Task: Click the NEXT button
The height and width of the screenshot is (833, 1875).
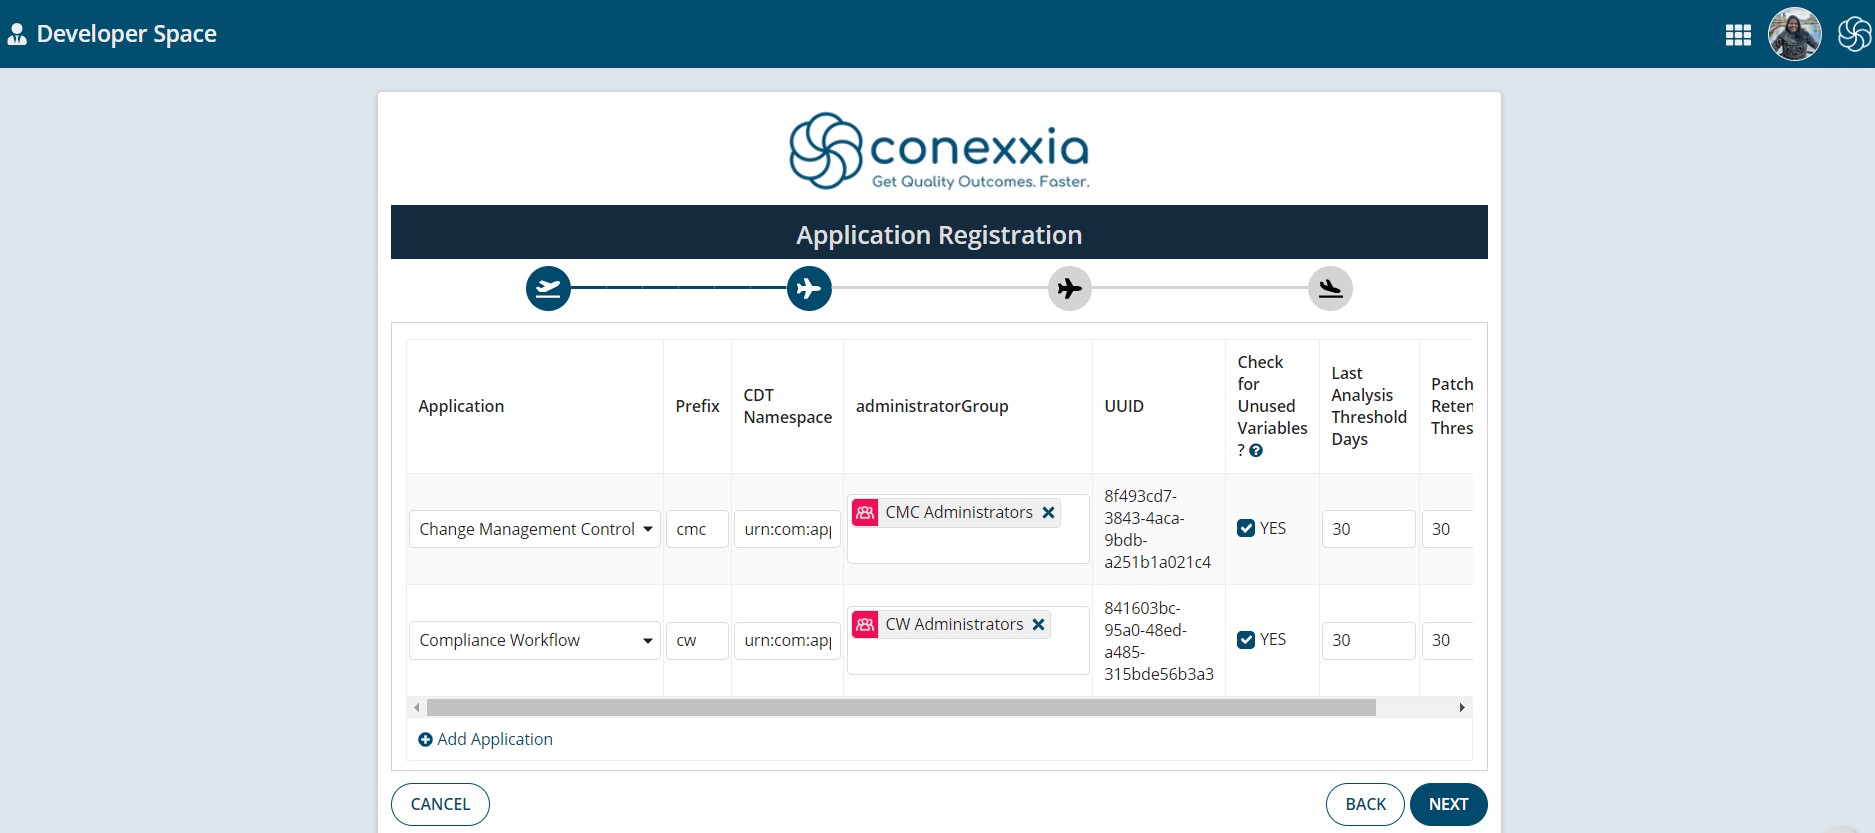Action: click(1448, 805)
